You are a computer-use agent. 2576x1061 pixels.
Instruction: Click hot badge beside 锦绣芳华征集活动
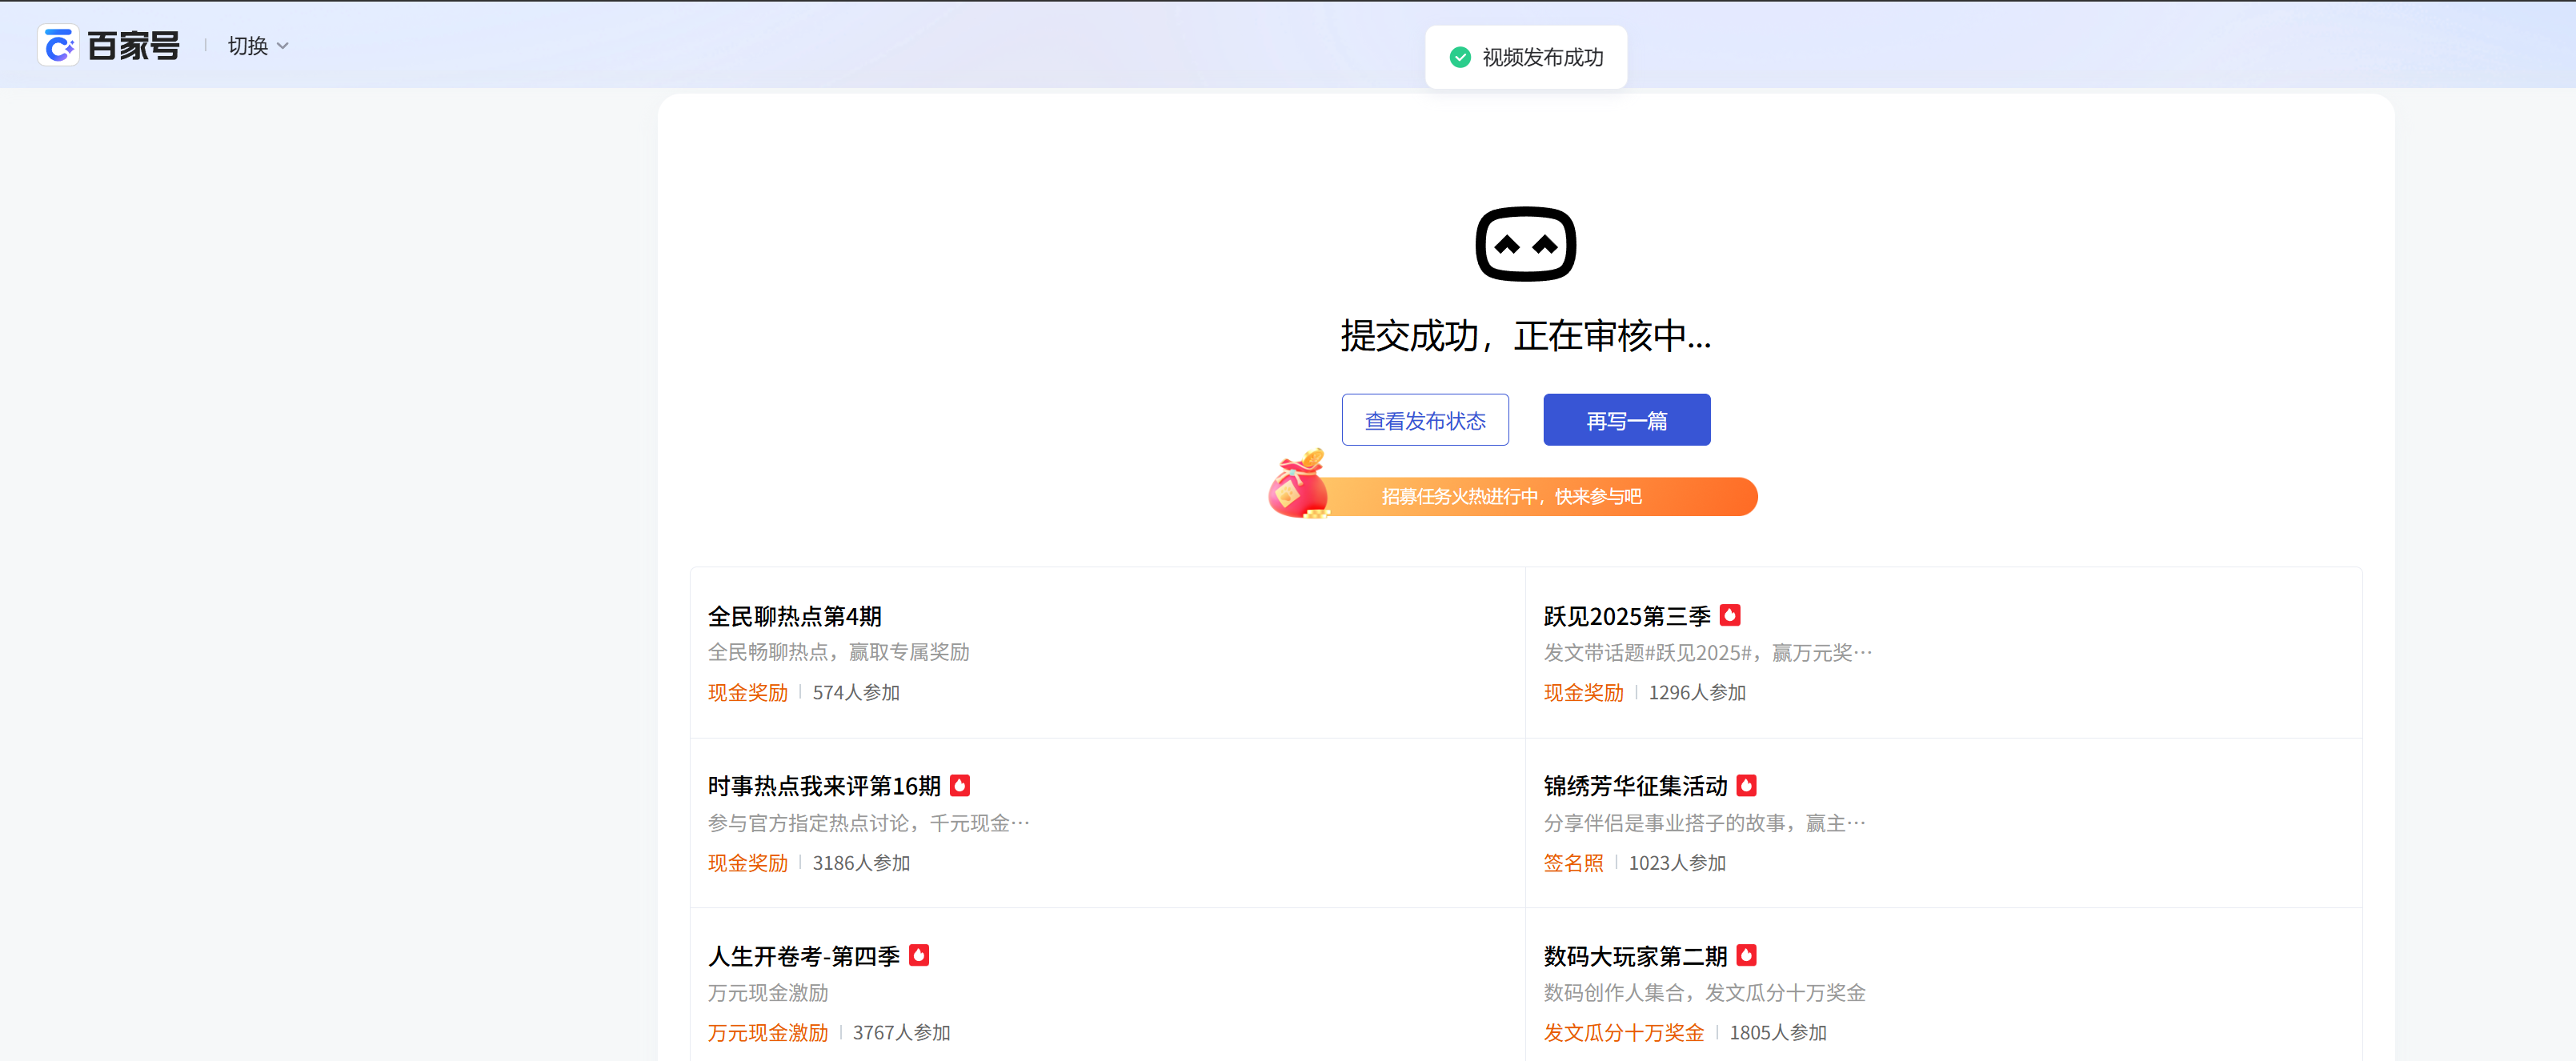pyautogui.click(x=1746, y=785)
